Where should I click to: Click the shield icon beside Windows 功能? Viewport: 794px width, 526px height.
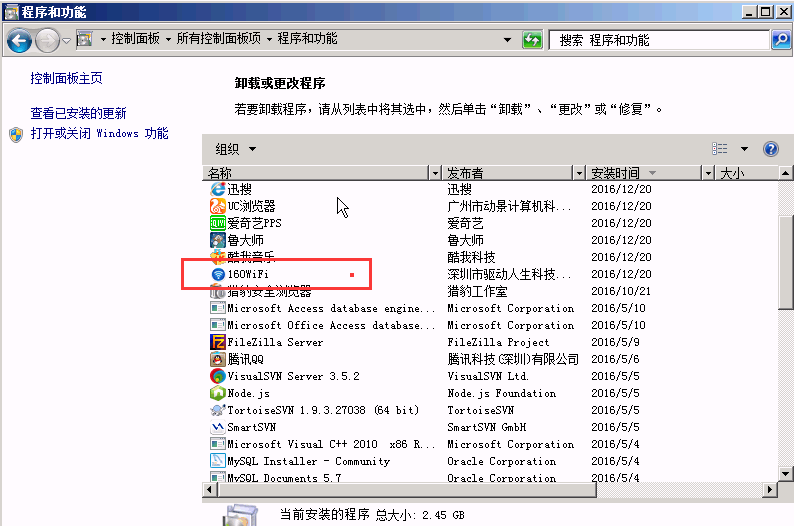coord(16,134)
